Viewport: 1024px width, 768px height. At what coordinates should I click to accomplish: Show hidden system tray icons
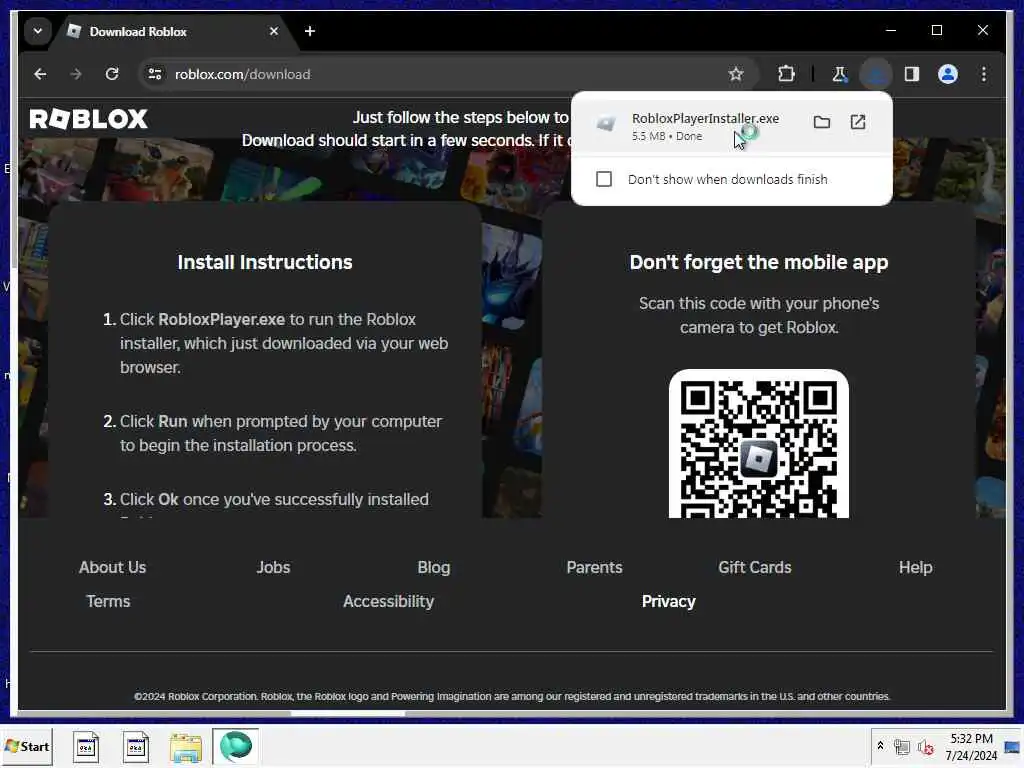(880, 746)
